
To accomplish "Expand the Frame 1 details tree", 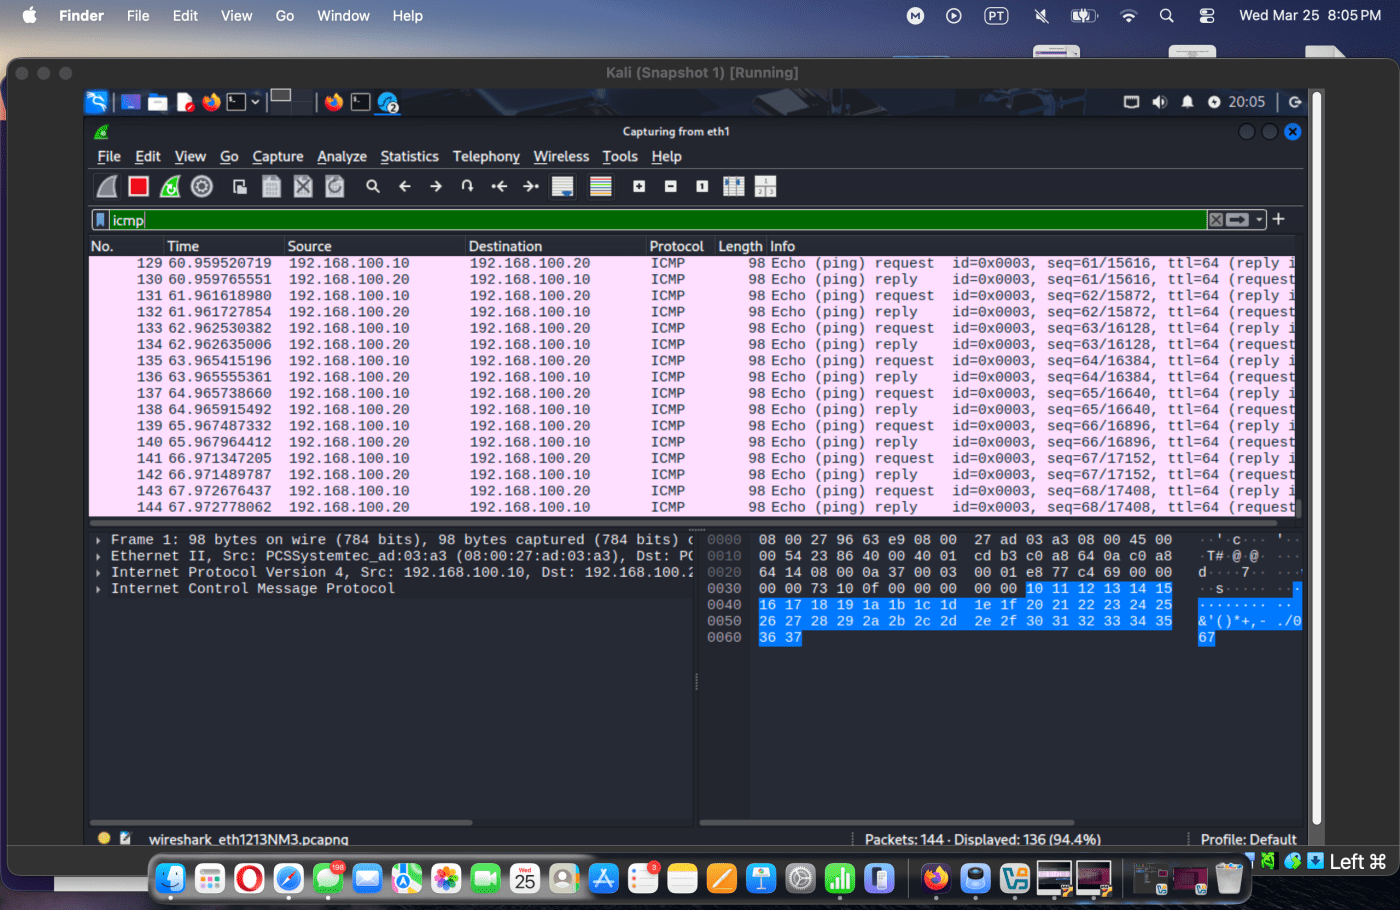I will click(x=98, y=540).
